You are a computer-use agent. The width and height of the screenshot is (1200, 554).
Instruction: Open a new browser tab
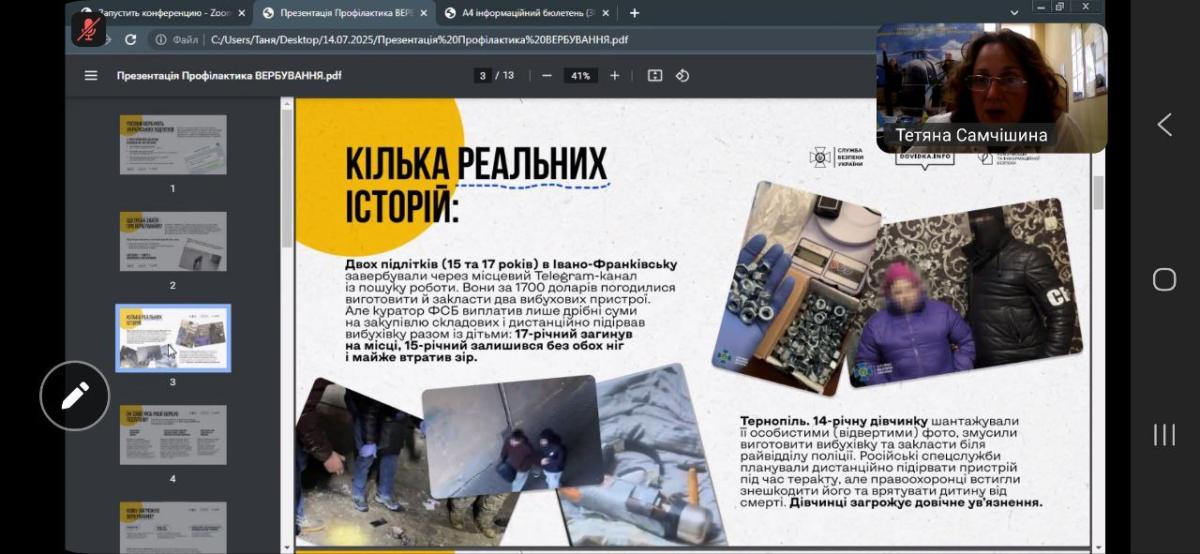pyautogui.click(x=634, y=13)
